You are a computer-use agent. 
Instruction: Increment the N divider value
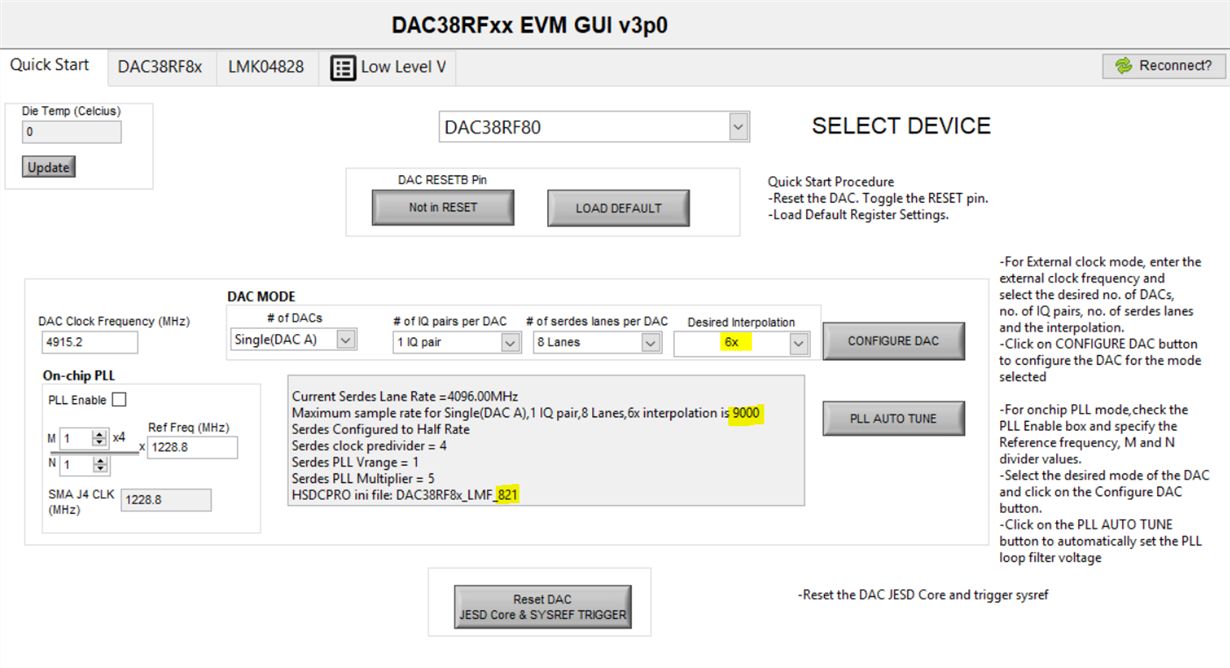pos(99,461)
